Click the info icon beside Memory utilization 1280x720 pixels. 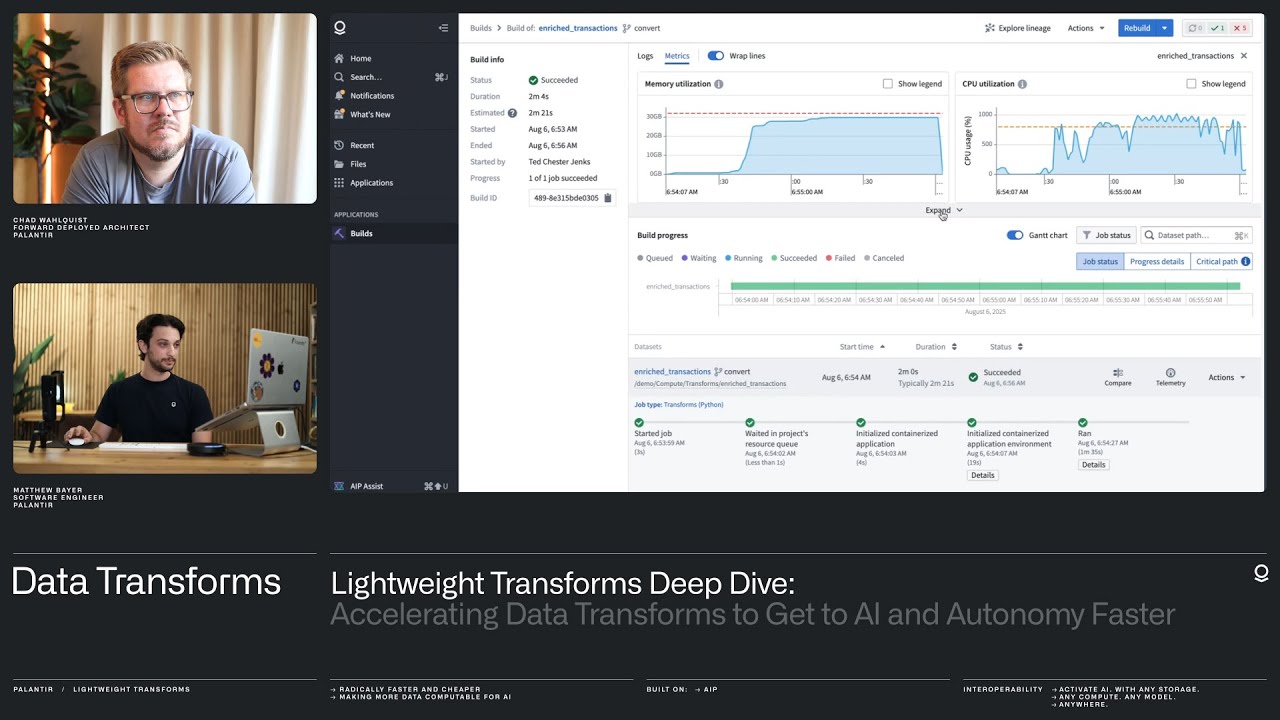pos(719,84)
